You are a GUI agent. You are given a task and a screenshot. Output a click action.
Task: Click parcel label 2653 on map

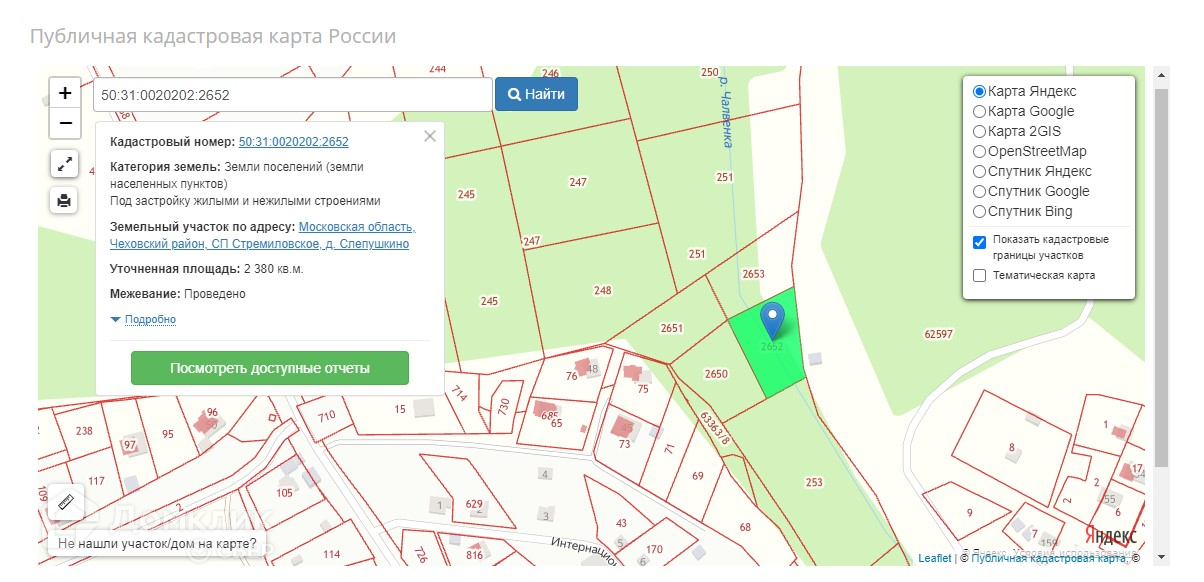pos(753,274)
